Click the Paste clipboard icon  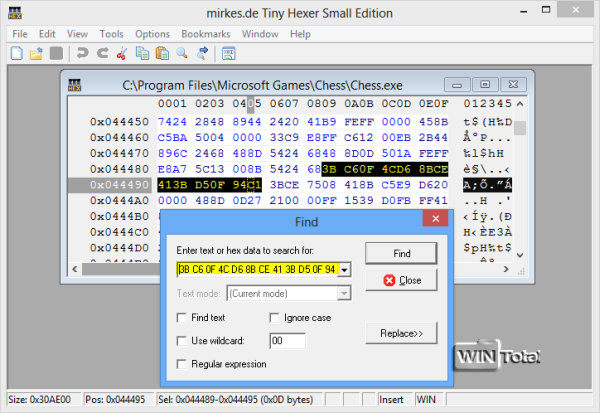coord(162,52)
